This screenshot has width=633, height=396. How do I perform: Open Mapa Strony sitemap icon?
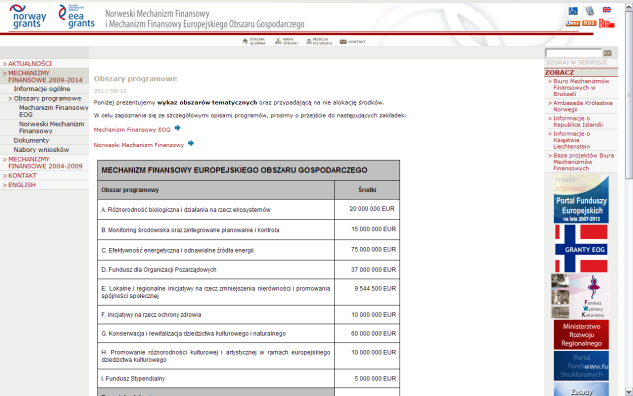pos(286,42)
